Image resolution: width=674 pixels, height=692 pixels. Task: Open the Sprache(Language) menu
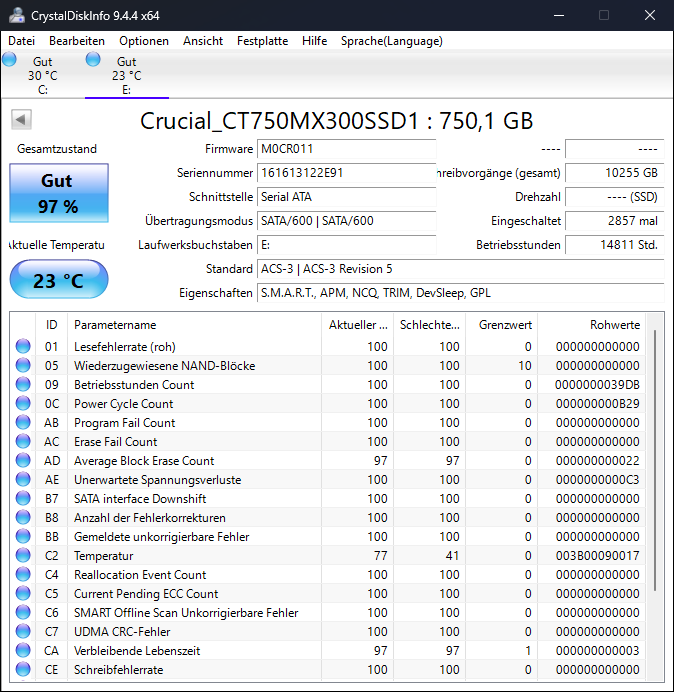[392, 41]
